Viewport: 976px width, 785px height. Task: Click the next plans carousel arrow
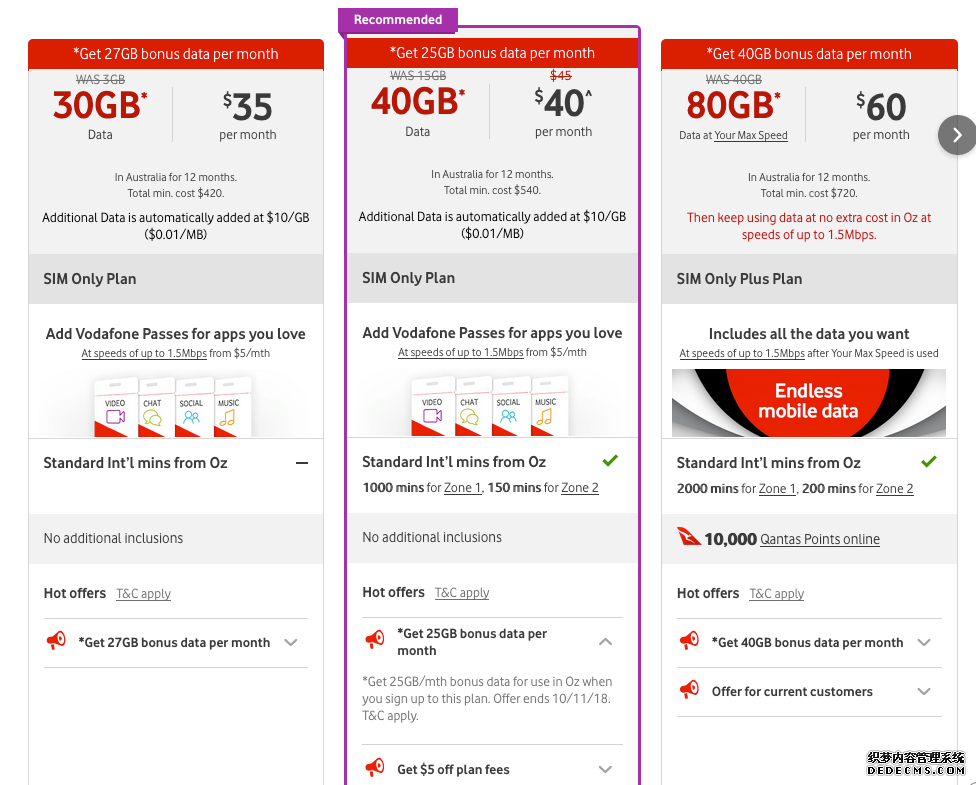[957, 134]
